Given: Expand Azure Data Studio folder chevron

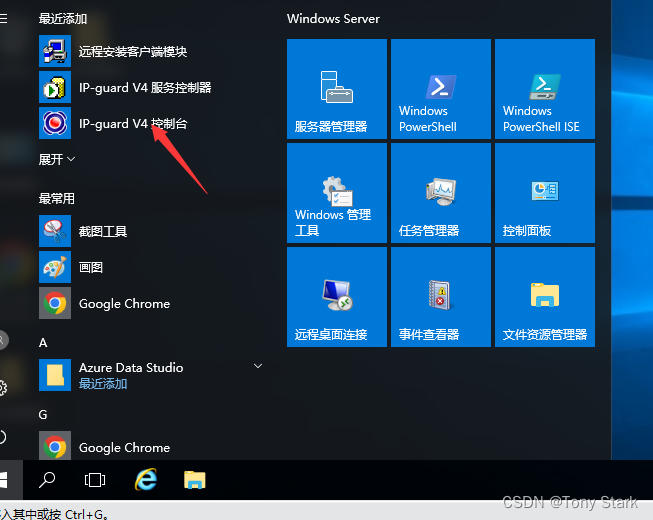Looking at the screenshot, I should (258, 366).
